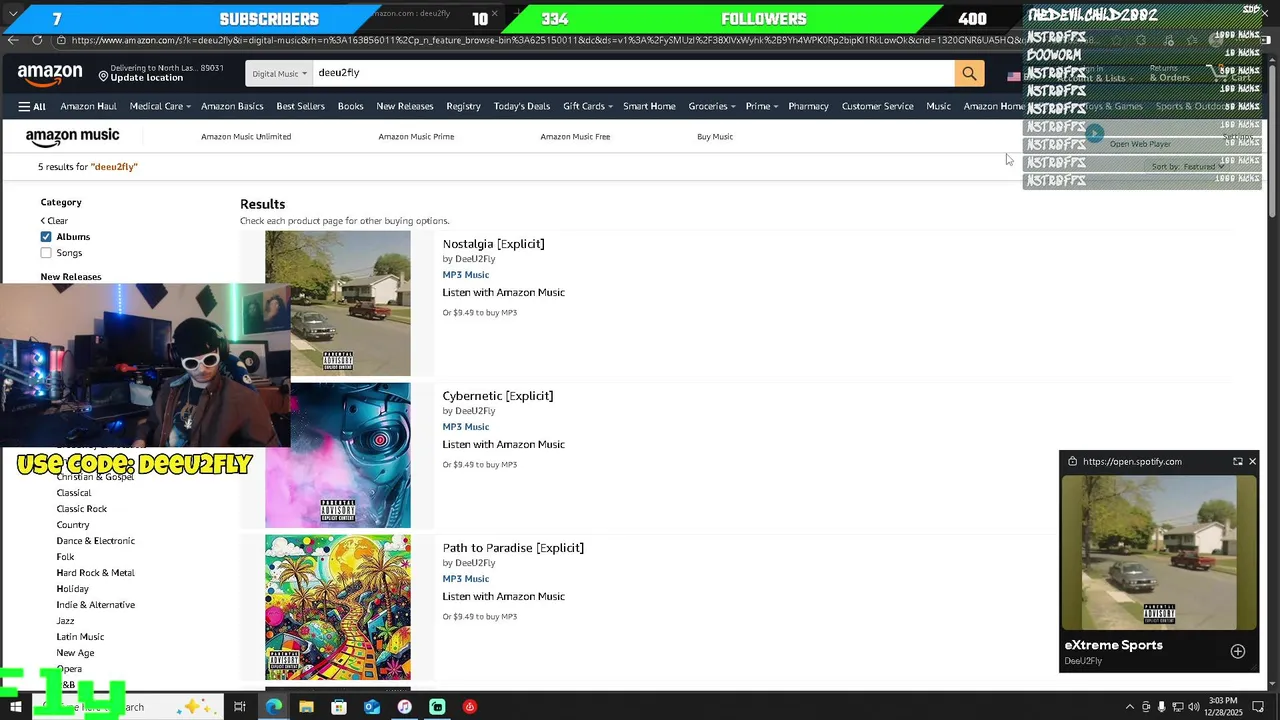Open volume control in system tray
1280x720 pixels.
(x=1193, y=707)
